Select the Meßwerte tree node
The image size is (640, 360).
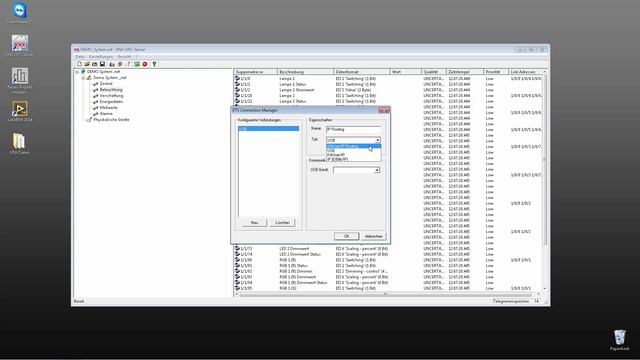pyautogui.click(x=109, y=107)
